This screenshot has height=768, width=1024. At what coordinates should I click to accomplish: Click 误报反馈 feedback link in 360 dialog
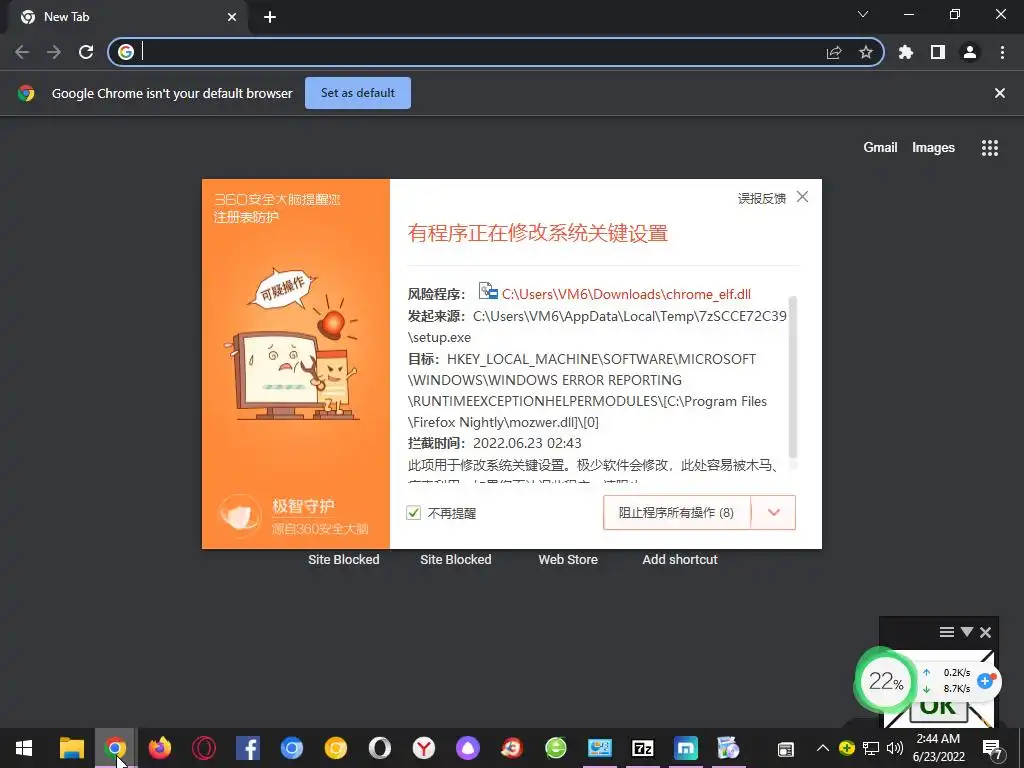coord(761,199)
